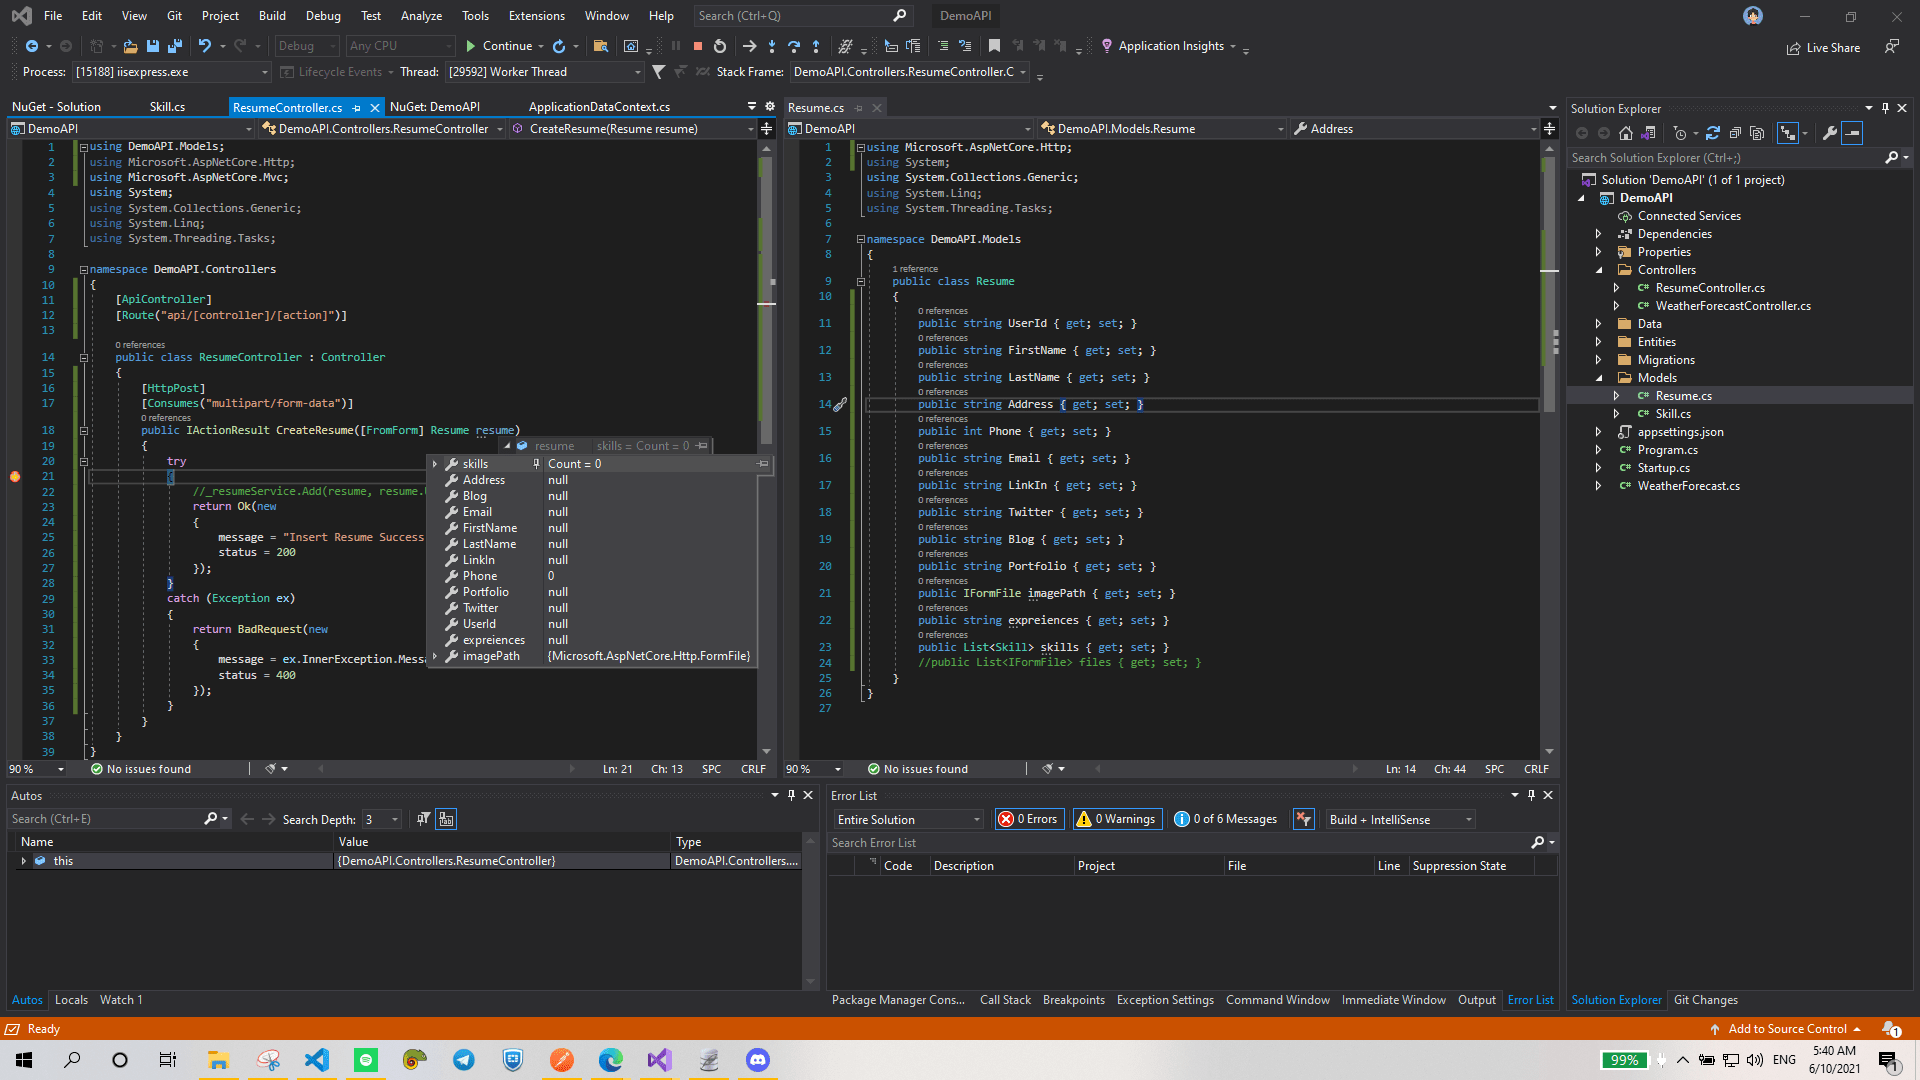The height and width of the screenshot is (1080, 1920).
Task: Open the 90% editor zoom control
Action: point(36,768)
